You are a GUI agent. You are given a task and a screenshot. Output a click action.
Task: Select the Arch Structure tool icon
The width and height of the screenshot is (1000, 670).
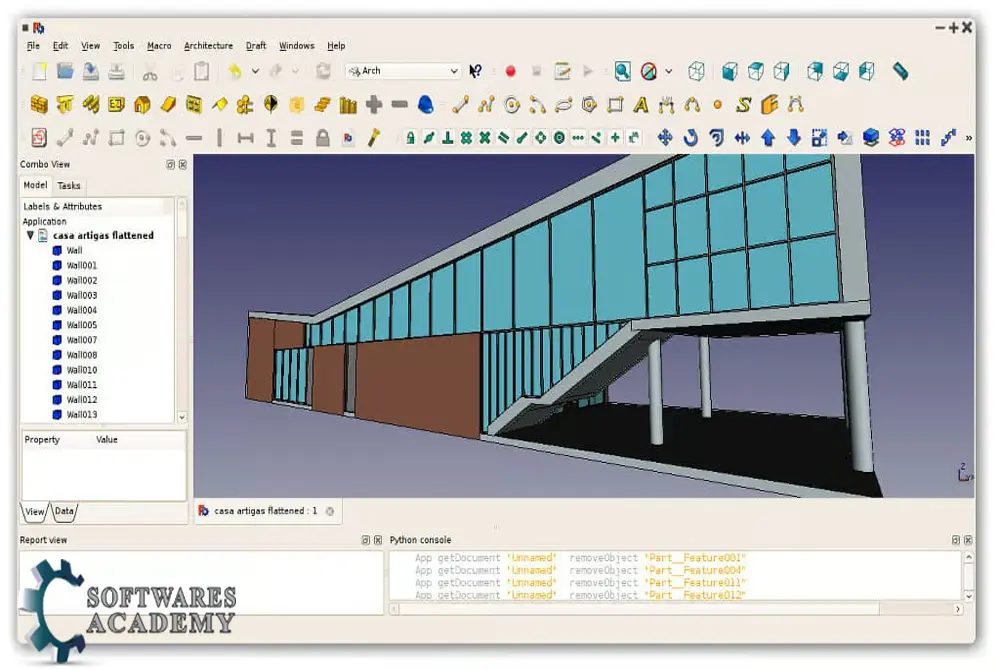pyautogui.click(x=64, y=105)
